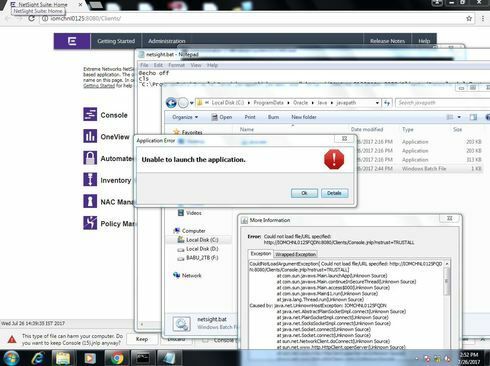This screenshot has width=490, height=366.
Task: Open the View menu in Notepad
Action: click(196, 65)
